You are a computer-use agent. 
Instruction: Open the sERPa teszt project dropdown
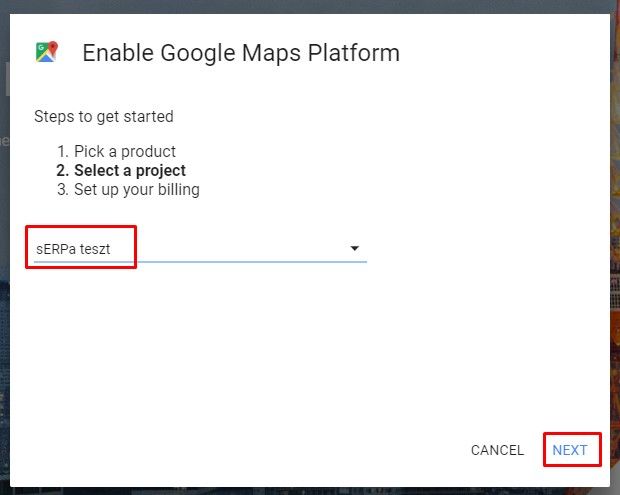200,249
